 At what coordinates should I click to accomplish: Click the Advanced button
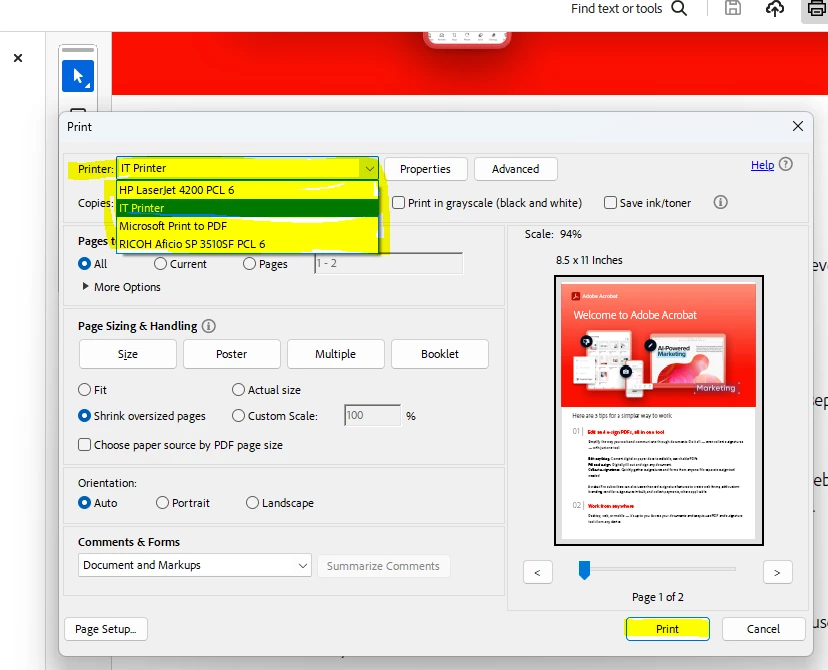[x=515, y=169]
